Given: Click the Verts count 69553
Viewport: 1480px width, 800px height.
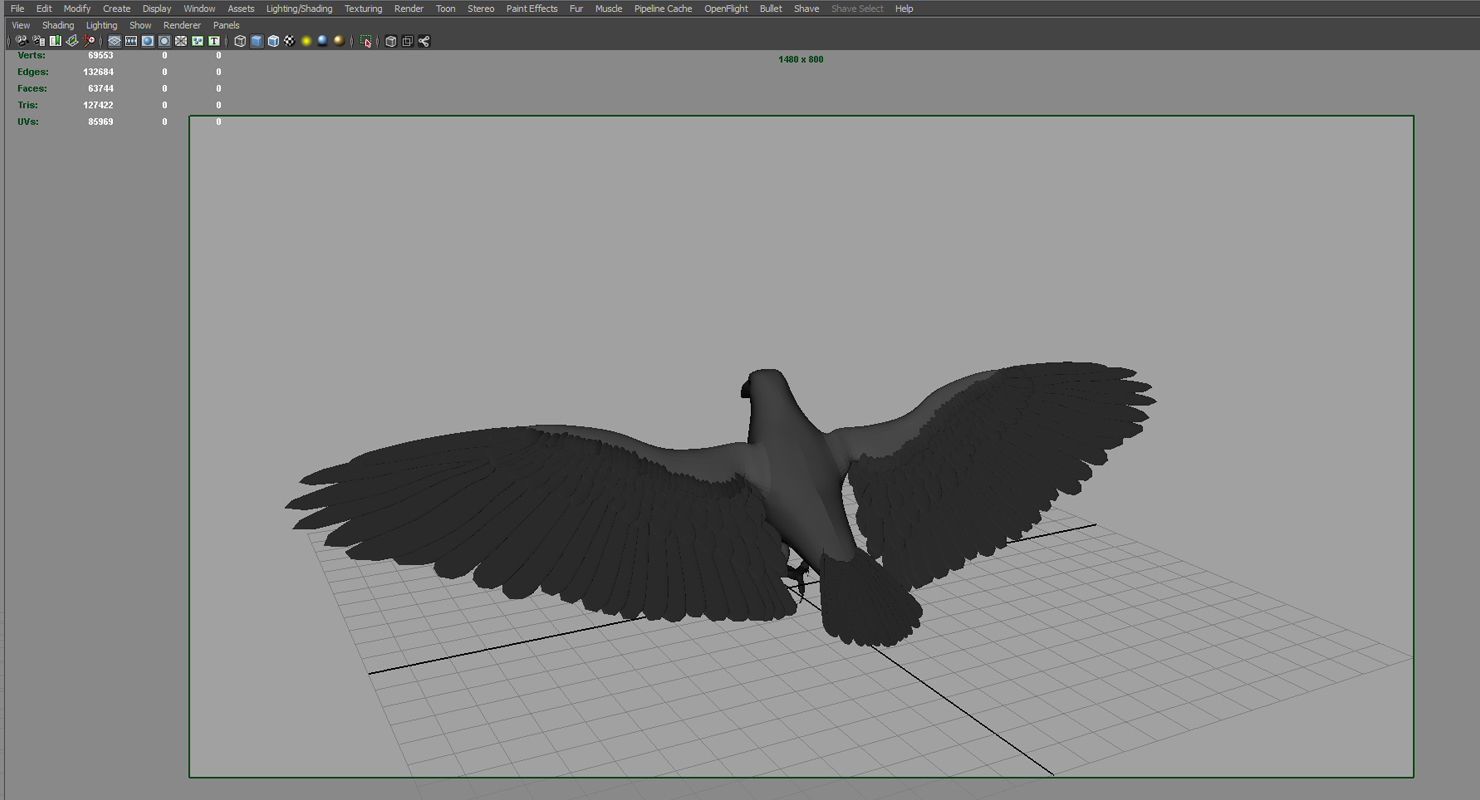Looking at the screenshot, I should pyautogui.click(x=100, y=56).
